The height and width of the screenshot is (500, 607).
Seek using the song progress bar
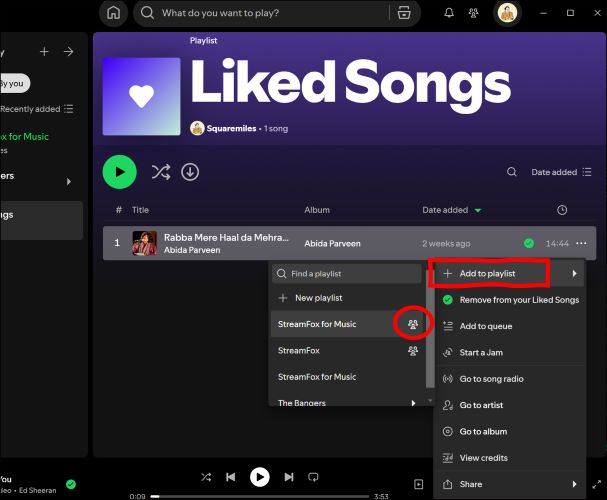coord(259,496)
